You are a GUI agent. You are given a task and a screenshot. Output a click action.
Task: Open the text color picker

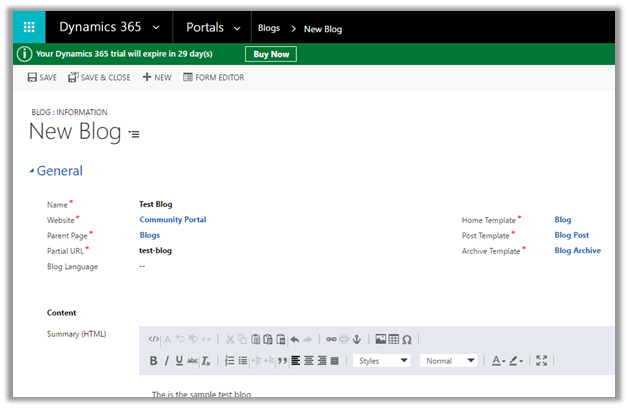click(x=497, y=361)
